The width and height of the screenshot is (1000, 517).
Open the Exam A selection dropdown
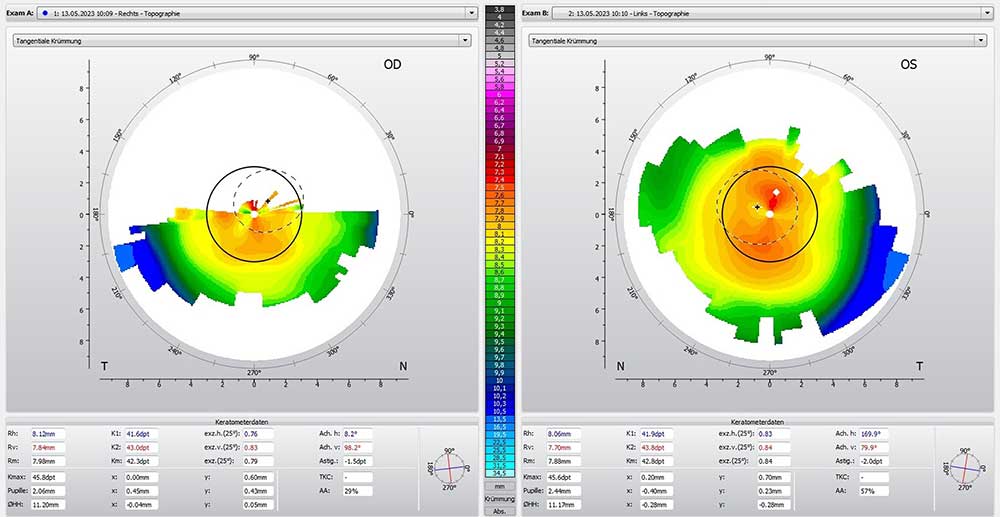click(x=470, y=12)
